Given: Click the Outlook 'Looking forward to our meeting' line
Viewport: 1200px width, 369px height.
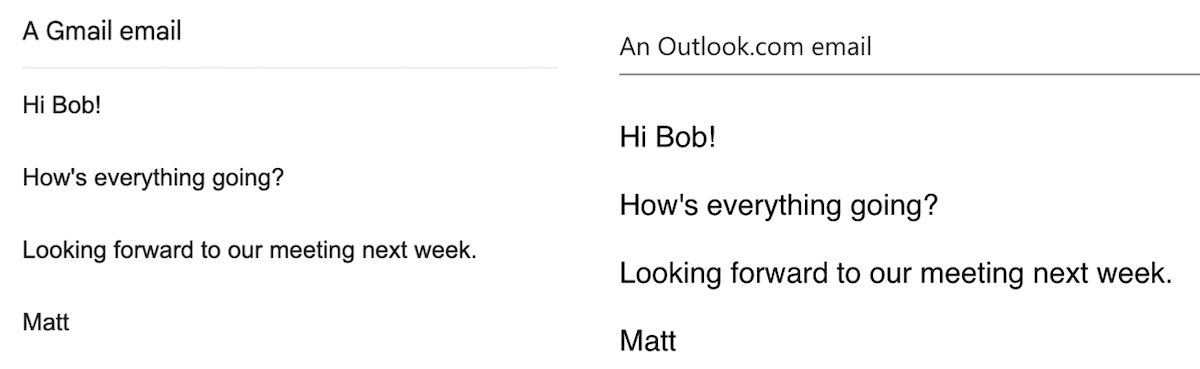Looking at the screenshot, I should 895,273.
